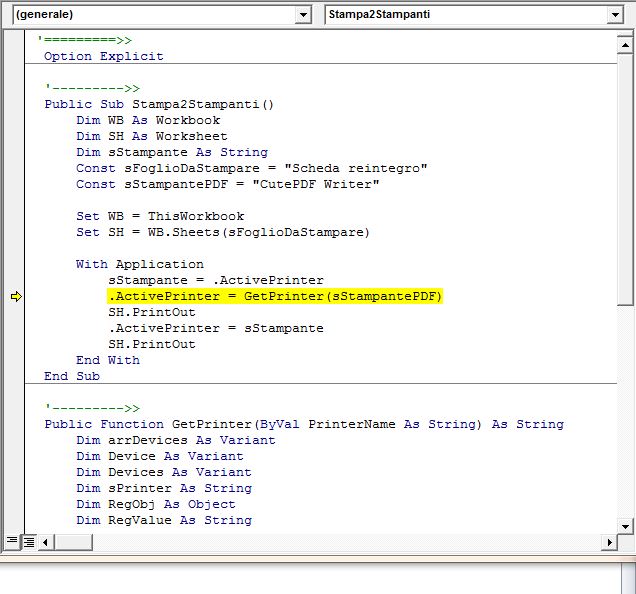Click Dim sPrinter As String line
Image resolution: width=636 pixels, height=594 pixels.
164,488
